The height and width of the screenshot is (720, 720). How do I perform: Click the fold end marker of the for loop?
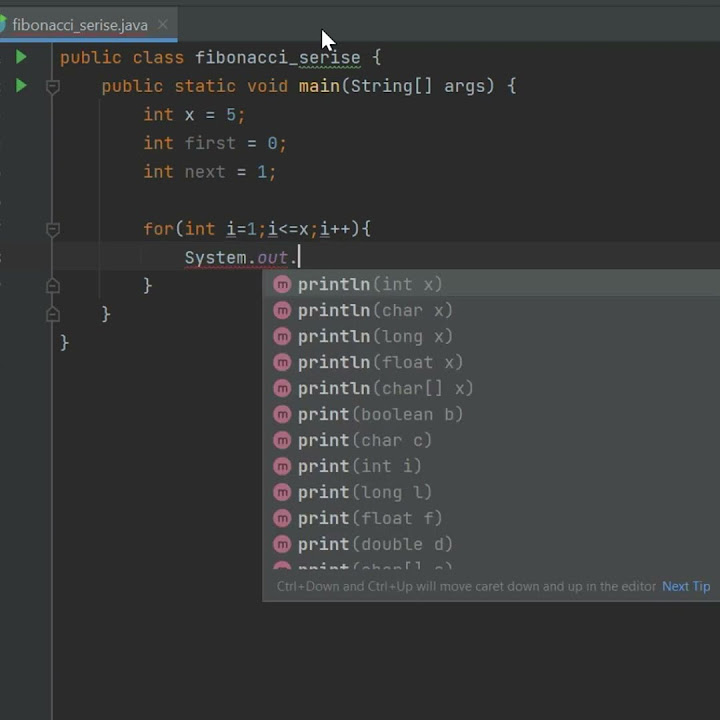53,286
